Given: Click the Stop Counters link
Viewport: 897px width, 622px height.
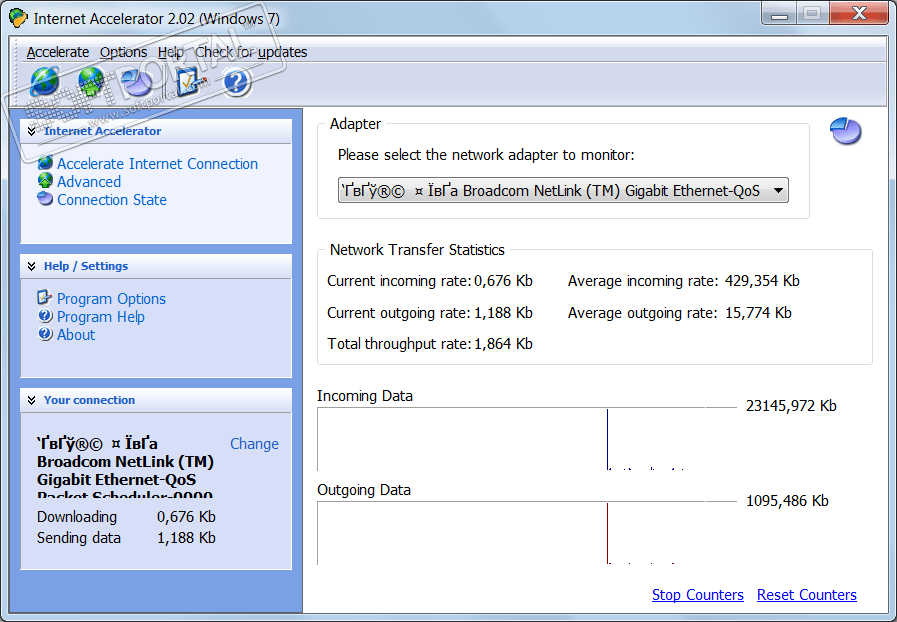Looking at the screenshot, I should (697, 595).
